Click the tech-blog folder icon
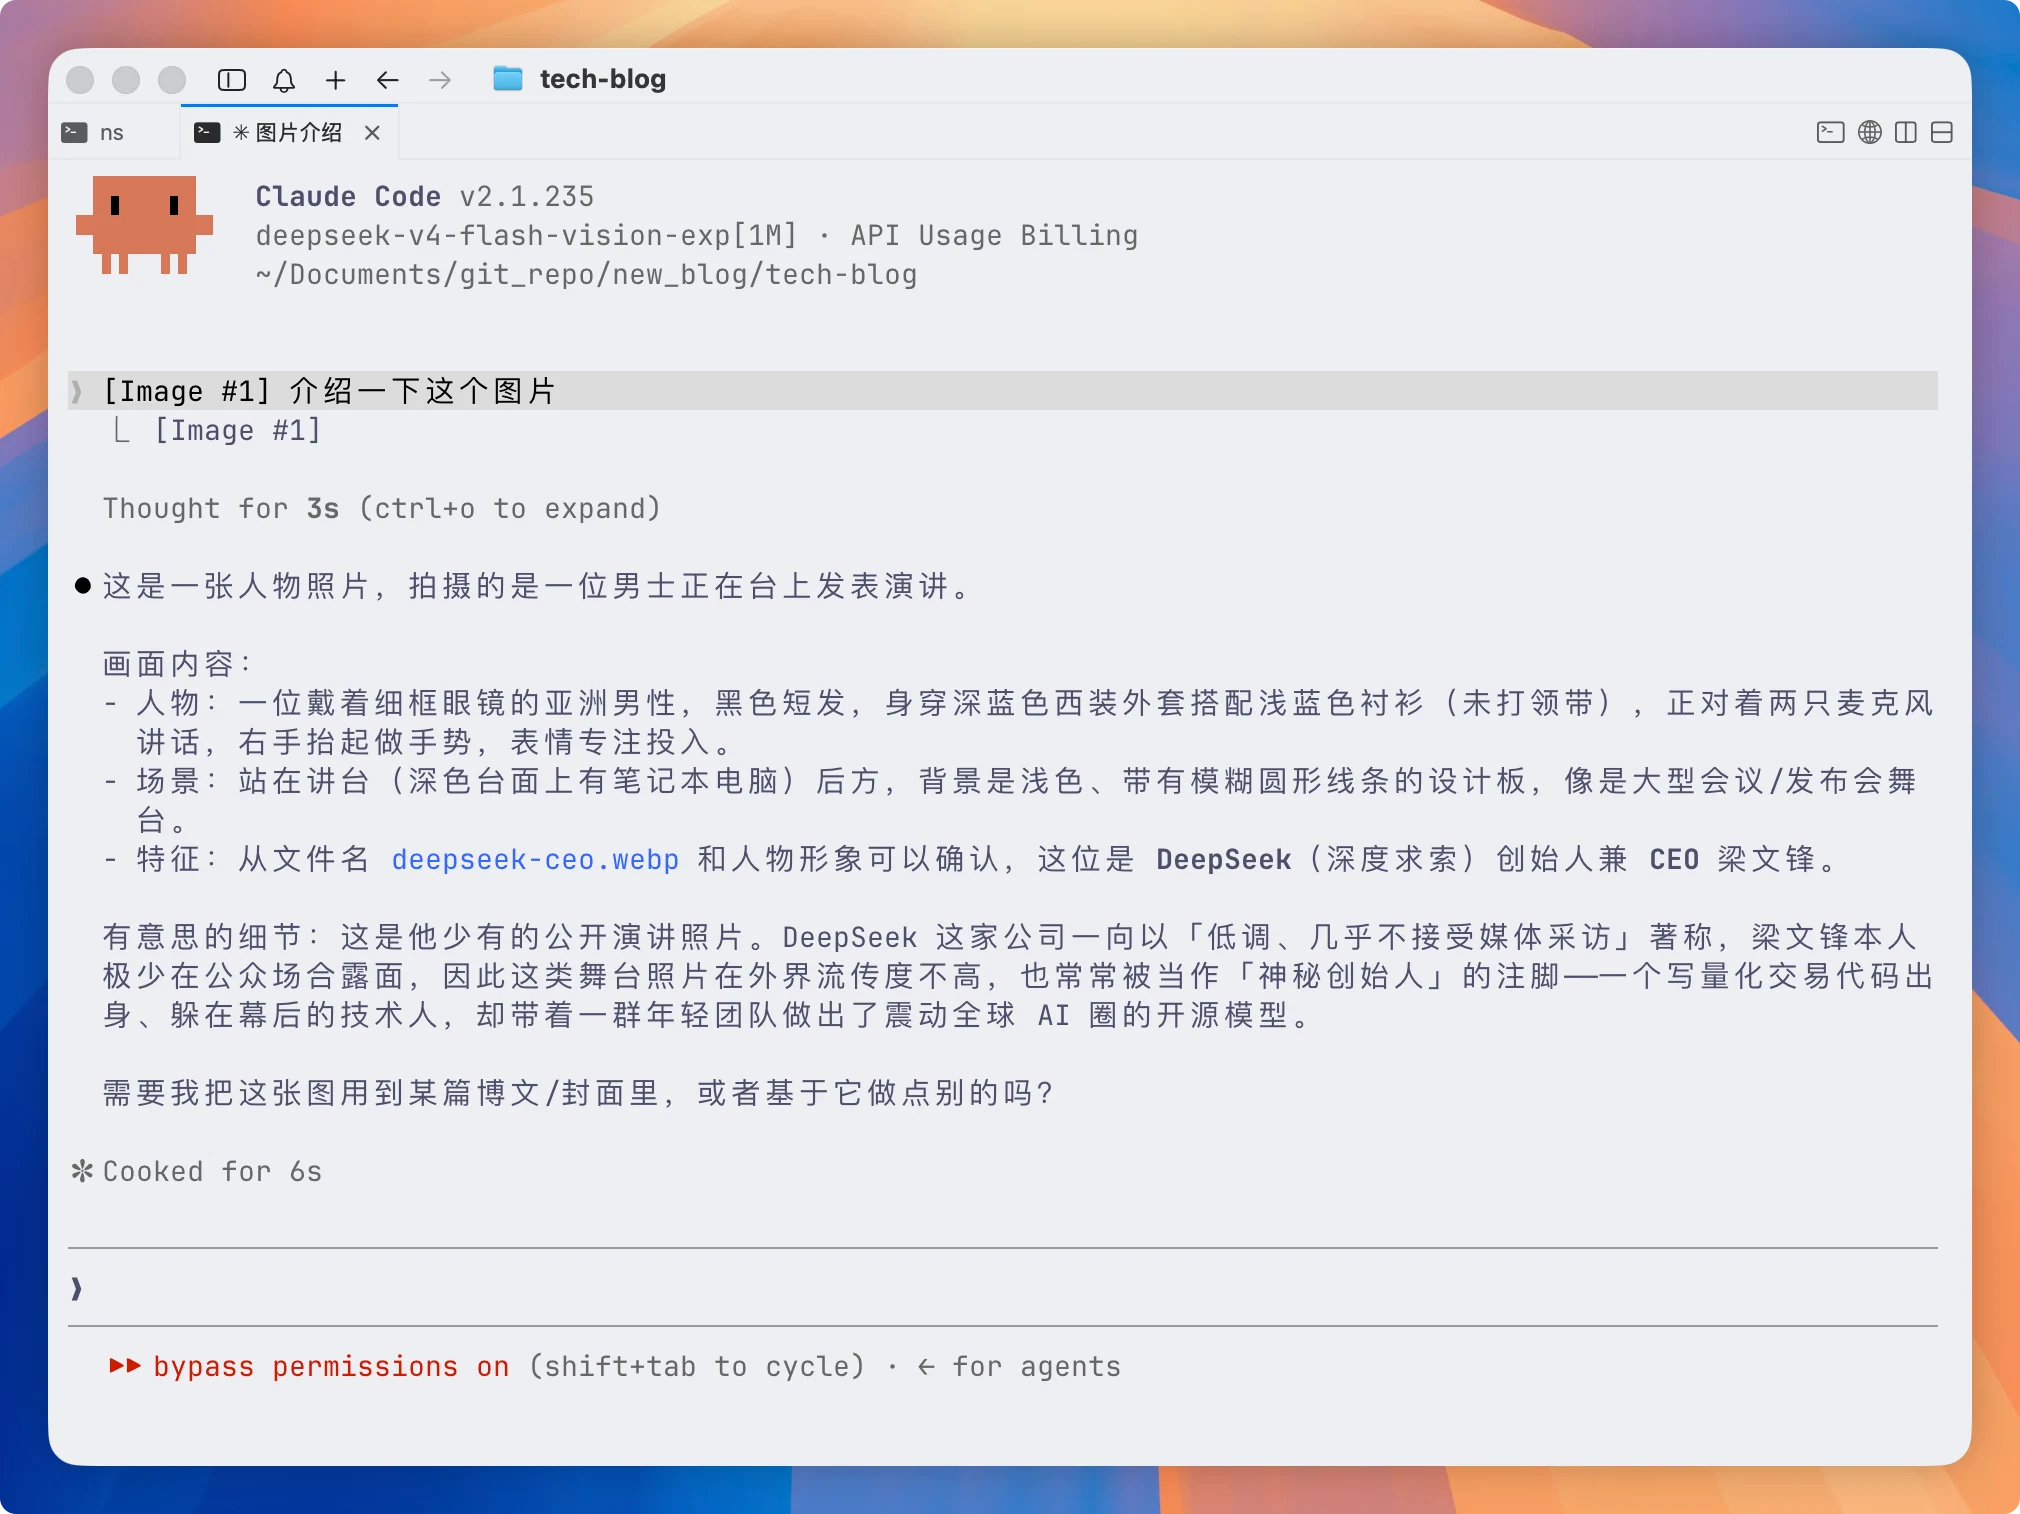The height and width of the screenshot is (1514, 2020). pyautogui.click(x=508, y=78)
